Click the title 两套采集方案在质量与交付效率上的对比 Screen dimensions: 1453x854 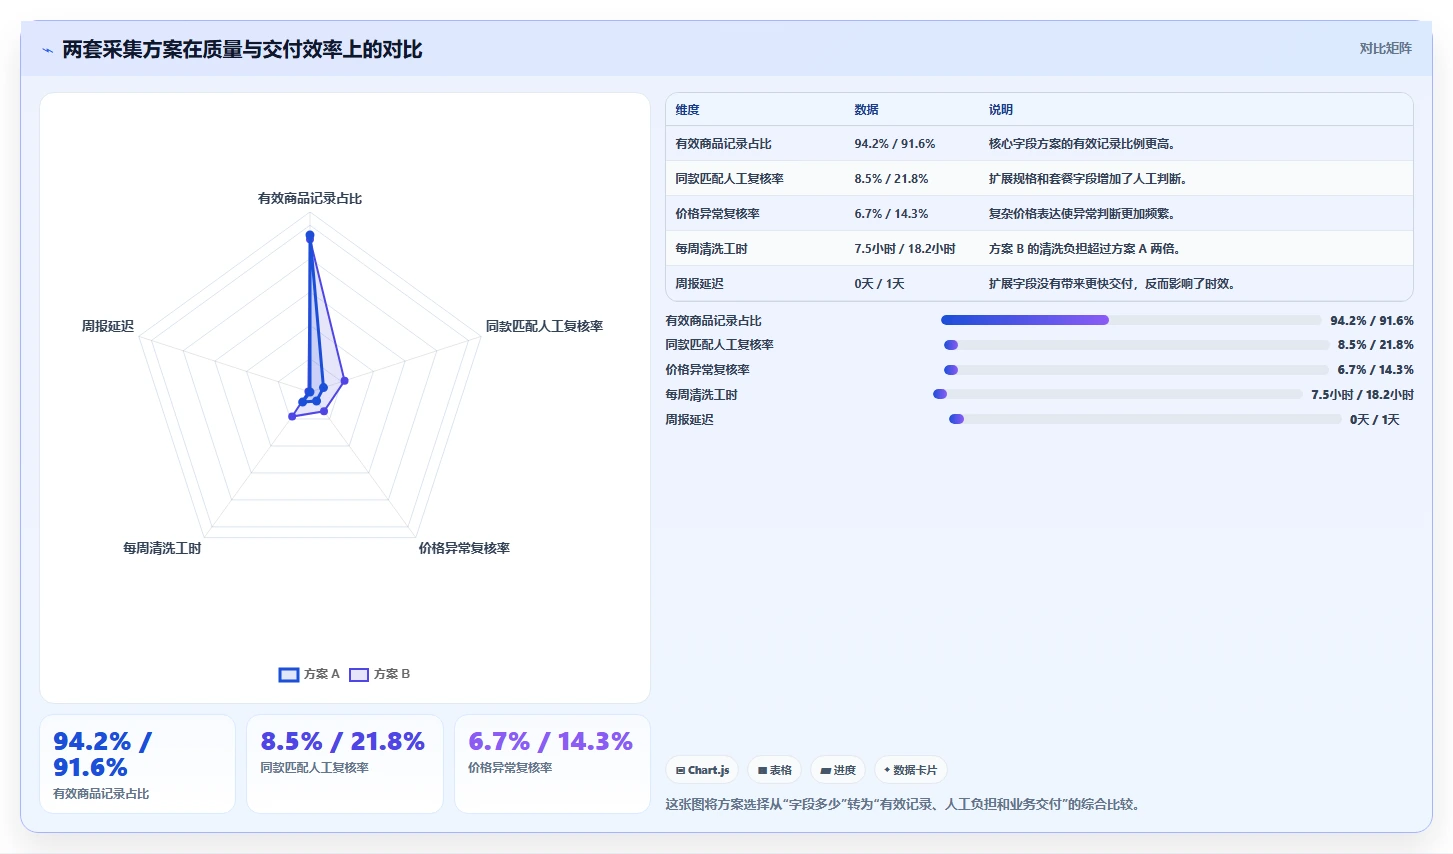pos(242,49)
